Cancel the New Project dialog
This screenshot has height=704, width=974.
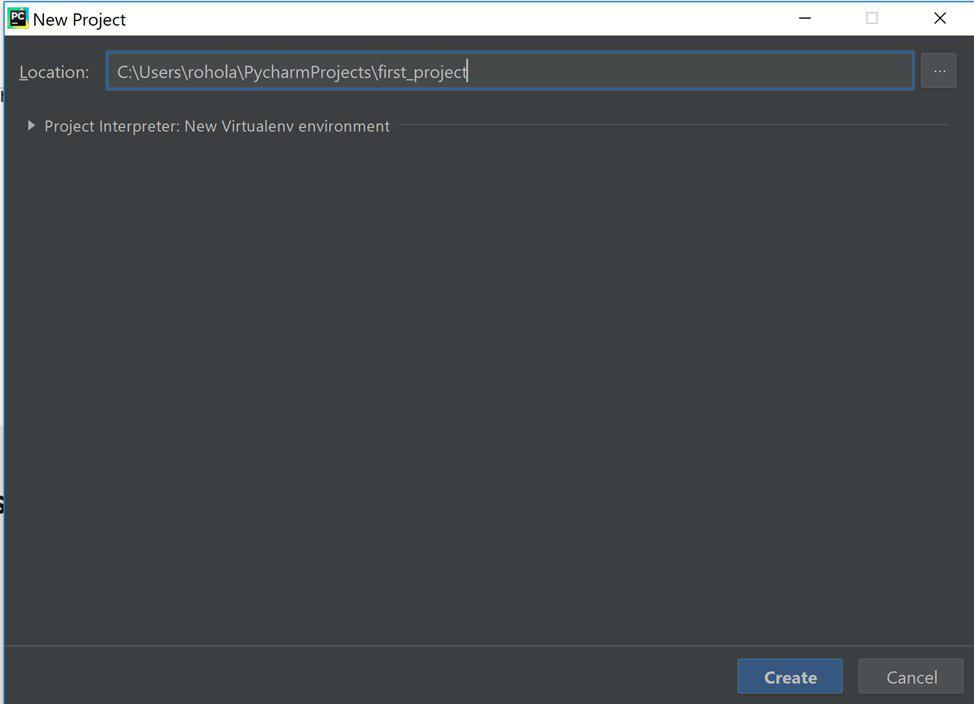tap(910, 677)
